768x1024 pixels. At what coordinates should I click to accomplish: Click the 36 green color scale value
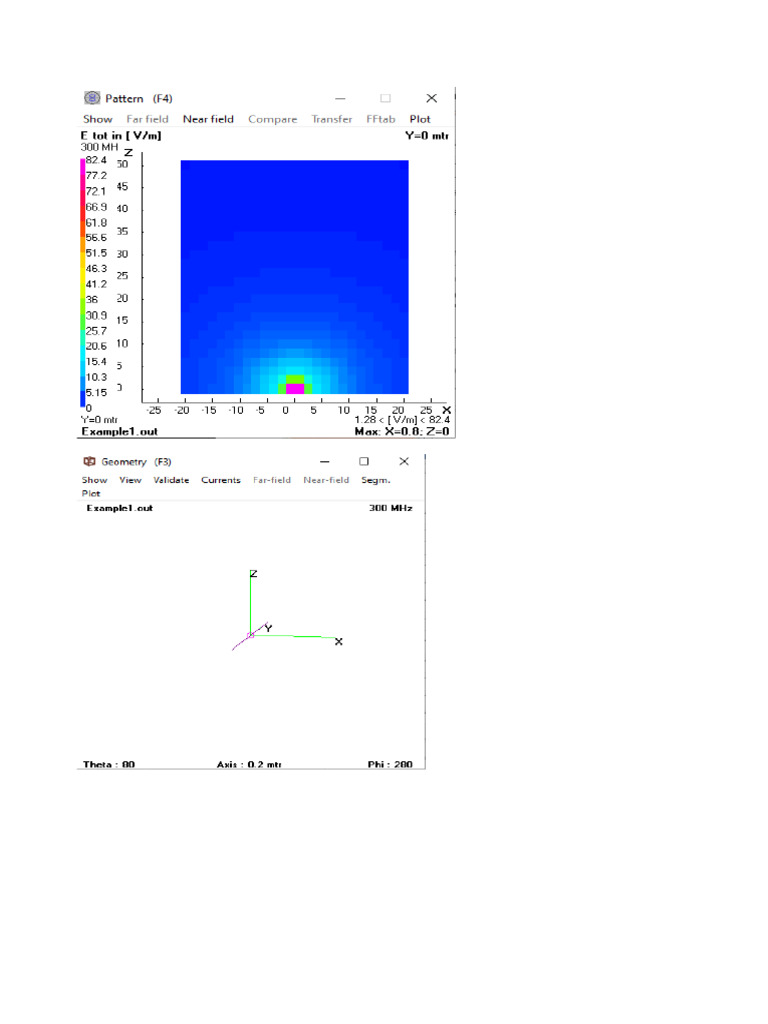(92, 300)
